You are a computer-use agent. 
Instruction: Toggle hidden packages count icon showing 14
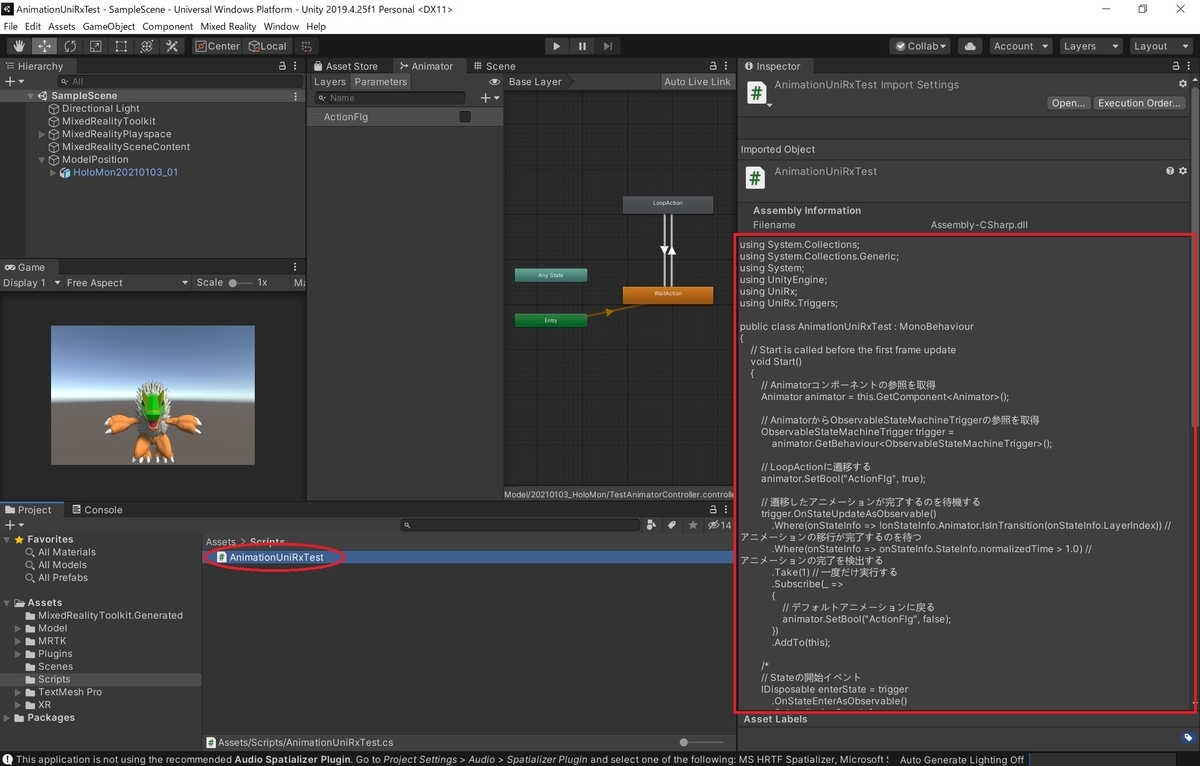(x=719, y=524)
